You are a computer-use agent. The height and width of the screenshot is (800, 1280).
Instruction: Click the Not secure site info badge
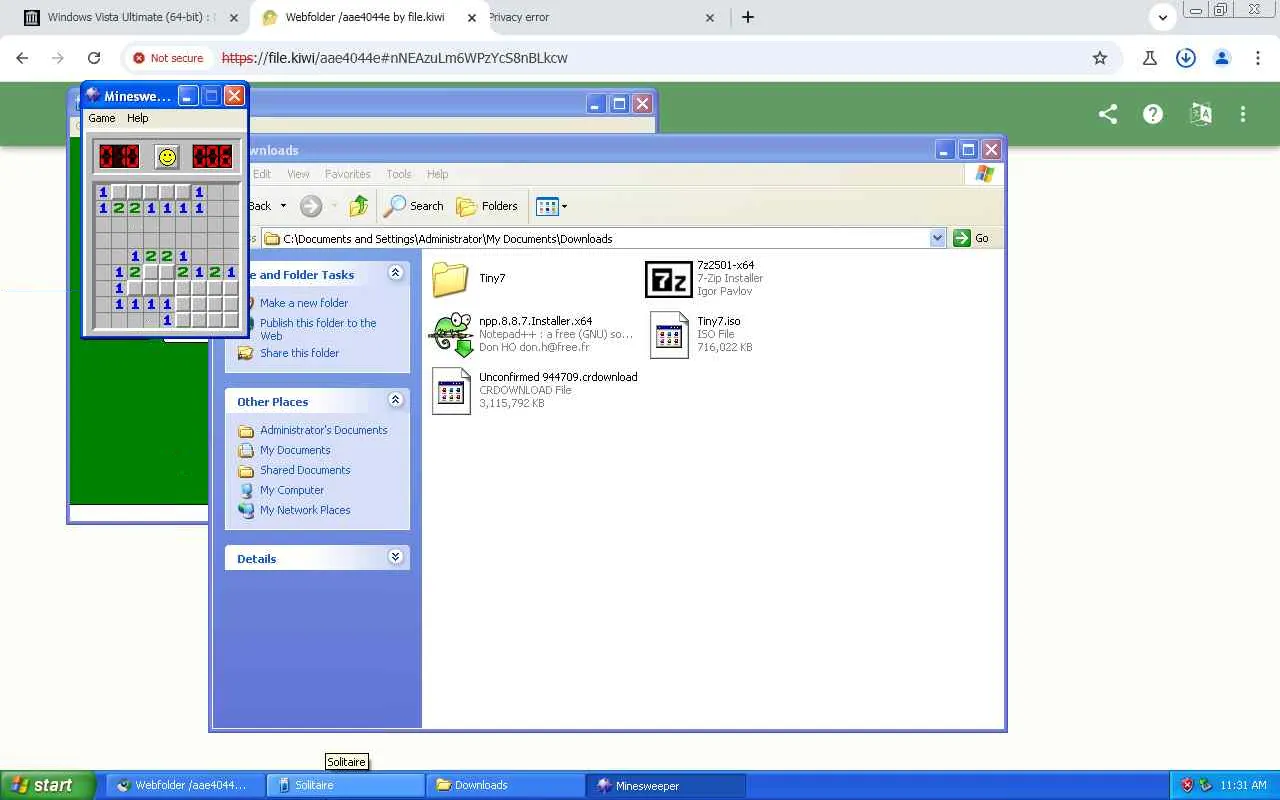(x=168, y=58)
